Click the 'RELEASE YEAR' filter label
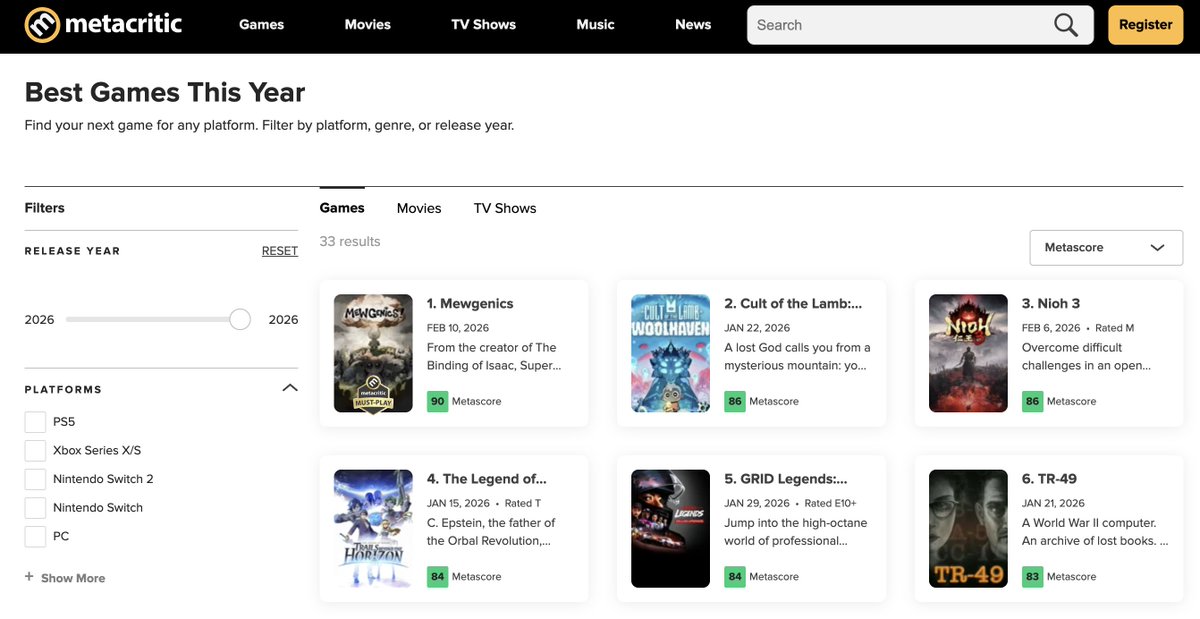The width and height of the screenshot is (1200, 619). pyautogui.click(x=72, y=251)
